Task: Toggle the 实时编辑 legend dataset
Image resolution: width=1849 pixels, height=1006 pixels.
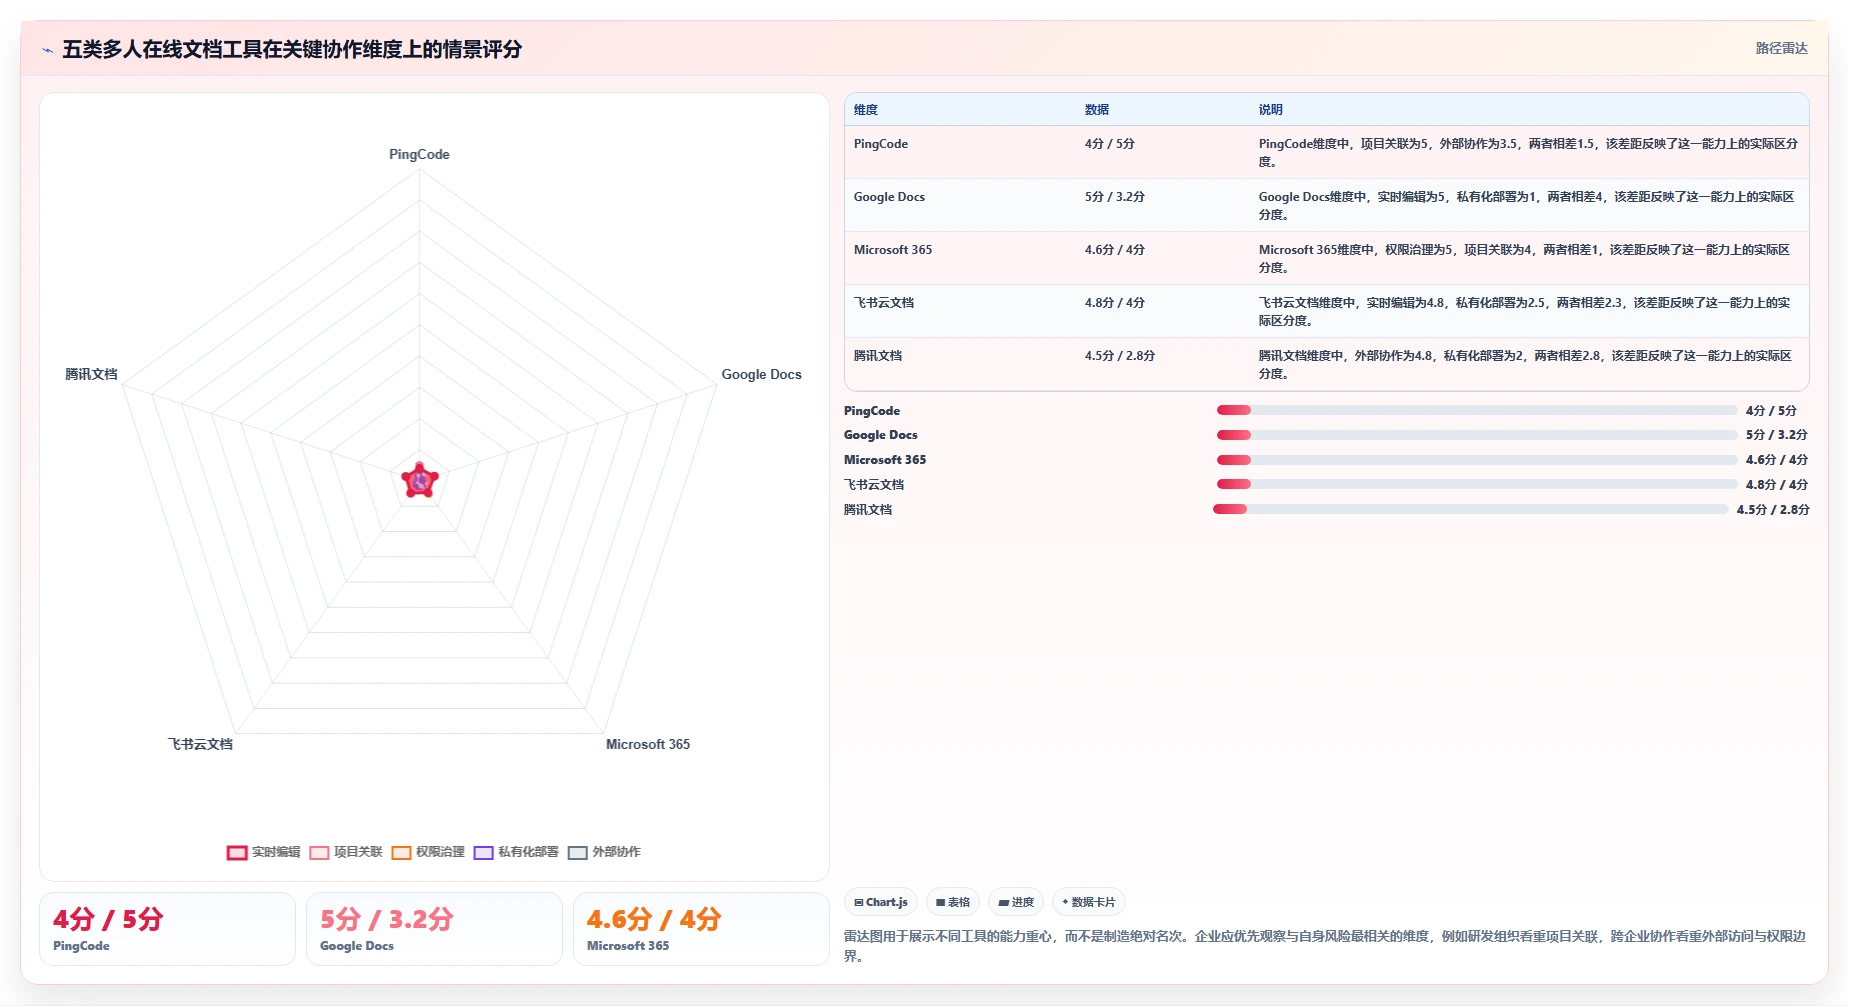Action: (x=264, y=852)
